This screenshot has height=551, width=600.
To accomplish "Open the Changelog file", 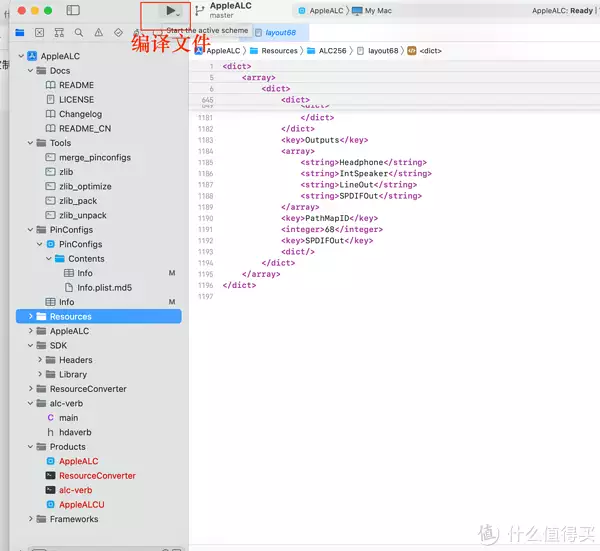I will (x=80, y=114).
